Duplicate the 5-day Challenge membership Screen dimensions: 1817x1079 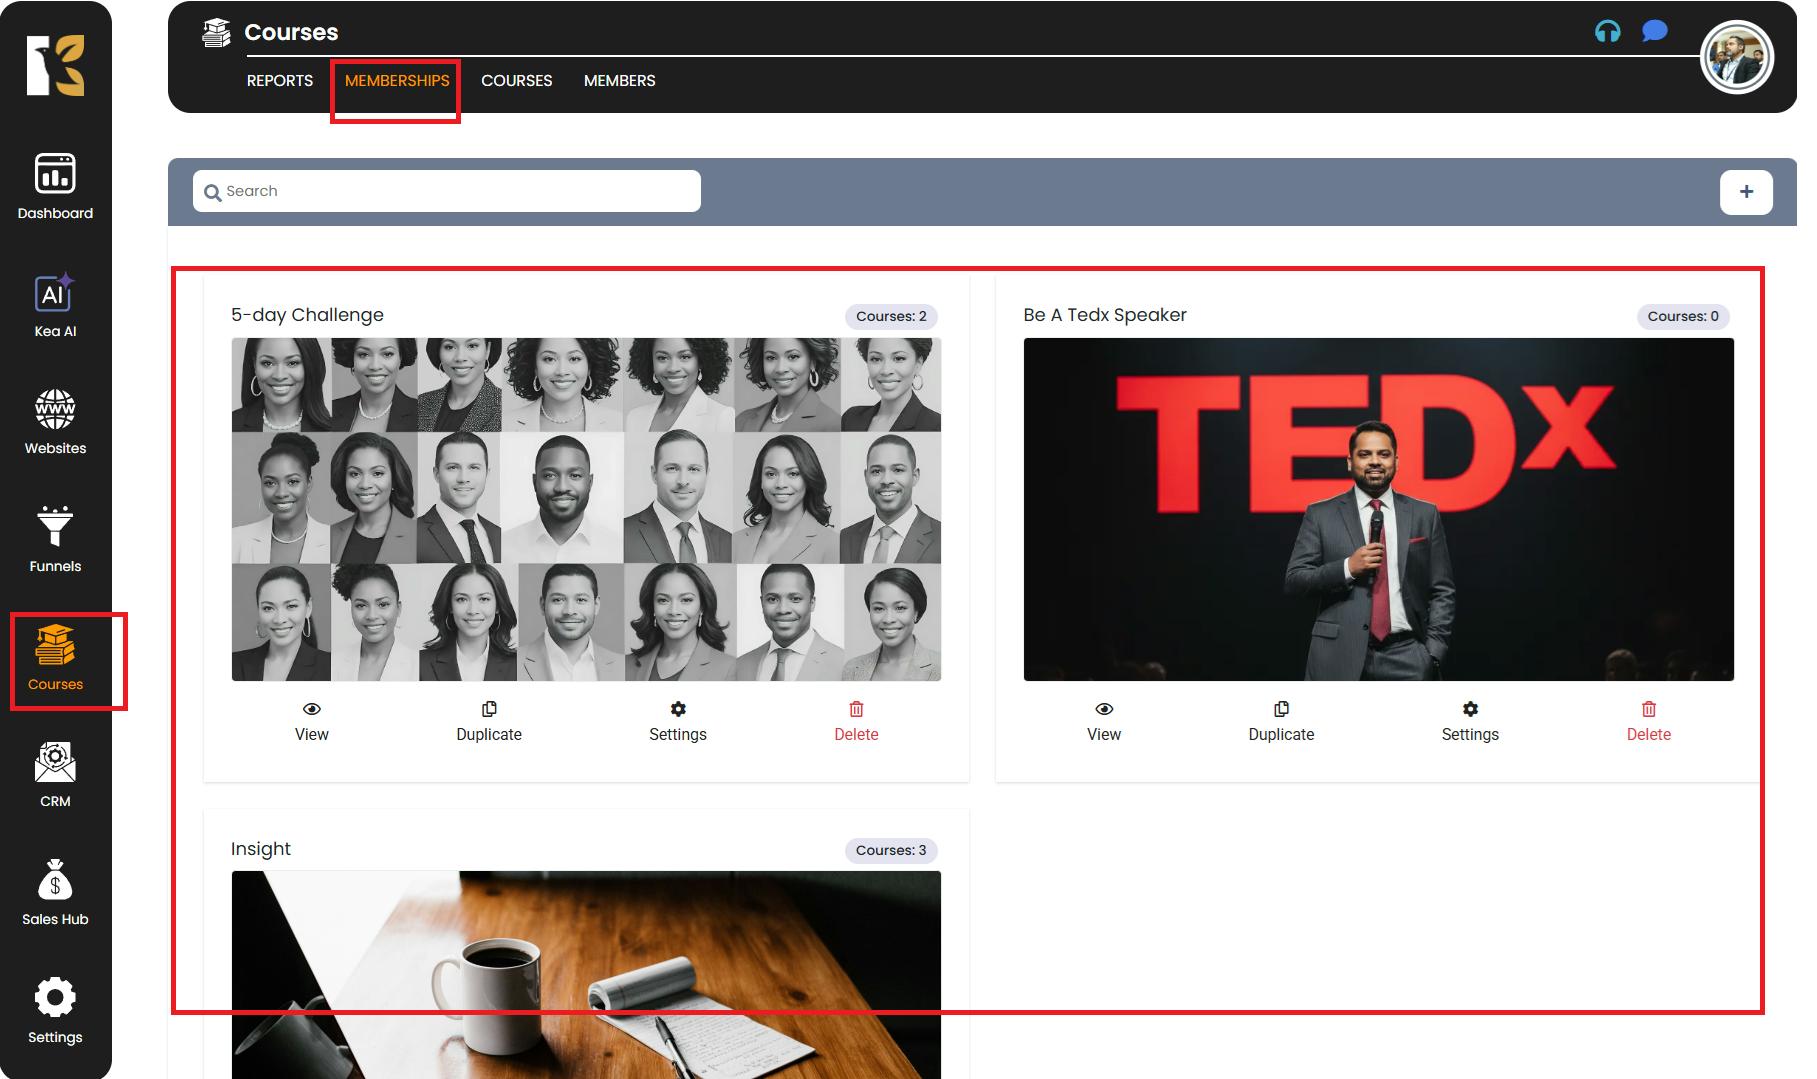tap(489, 721)
